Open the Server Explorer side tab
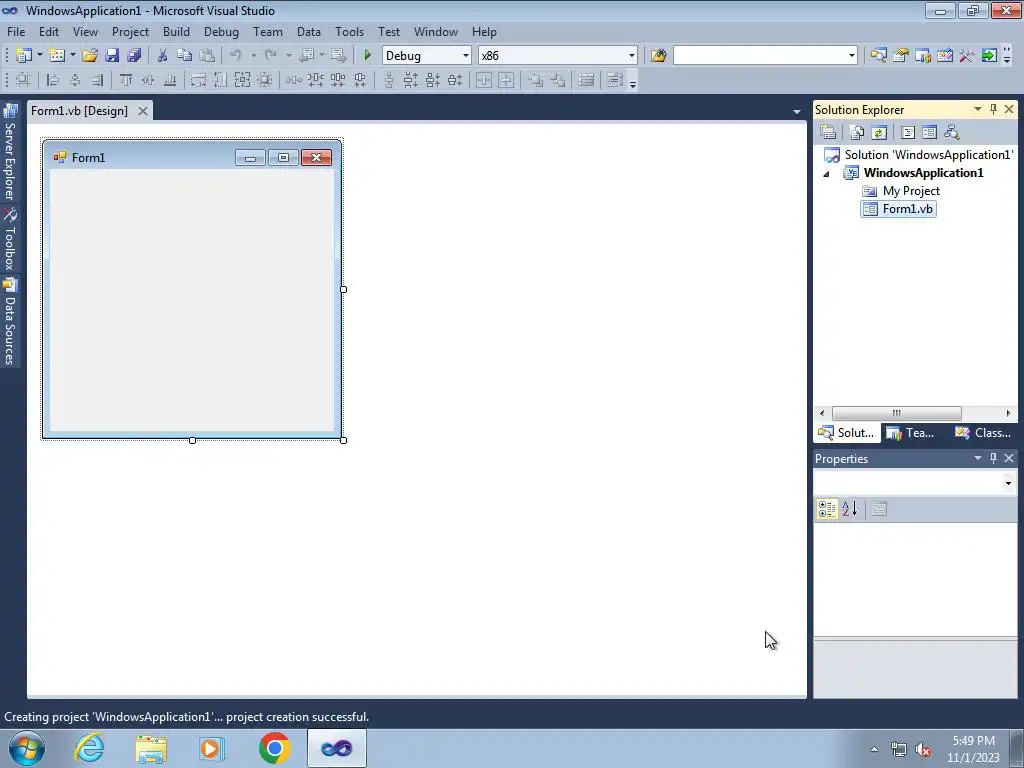The image size is (1024, 768). pyautogui.click(x=10, y=153)
